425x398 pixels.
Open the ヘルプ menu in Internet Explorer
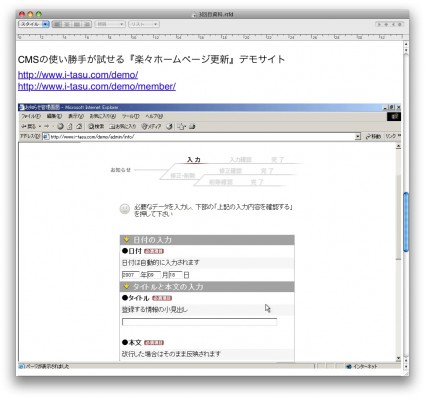point(154,116)
